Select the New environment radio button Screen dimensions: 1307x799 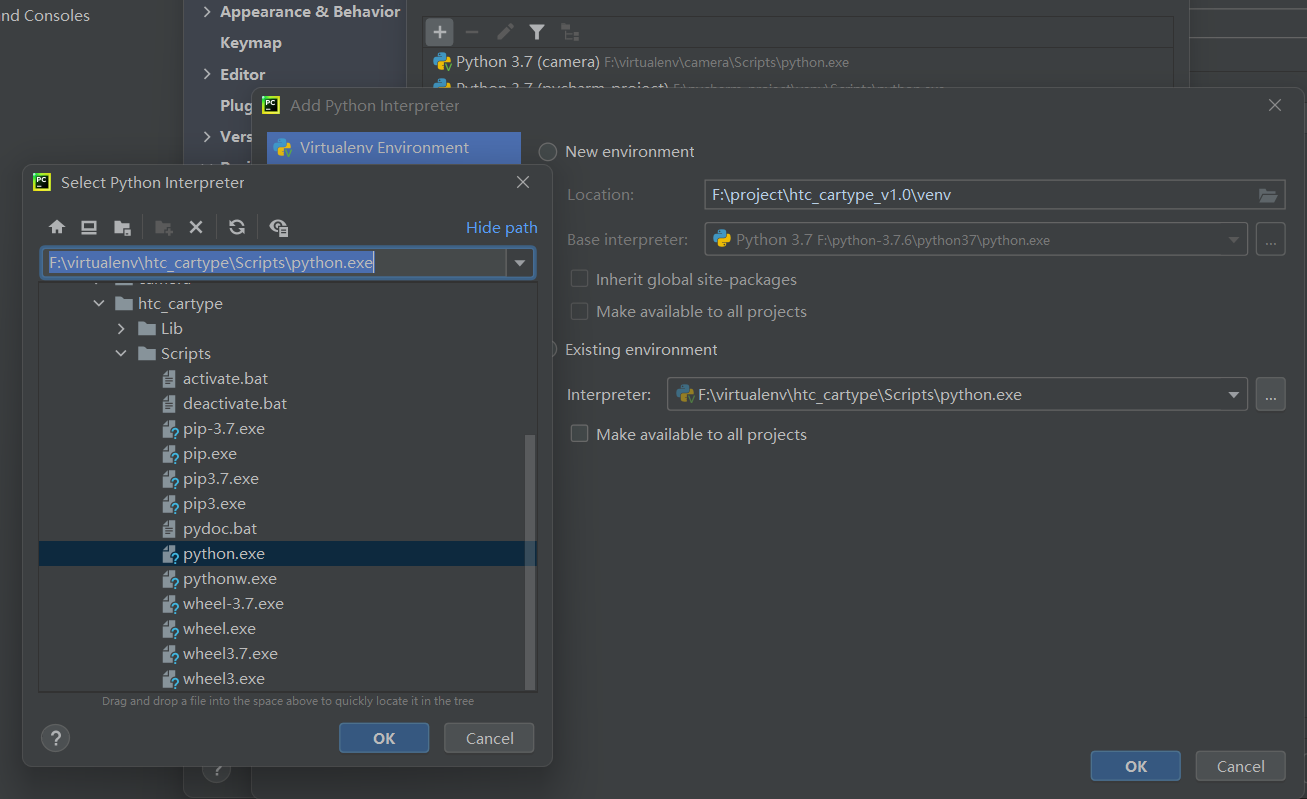click(x=547, y=151)
